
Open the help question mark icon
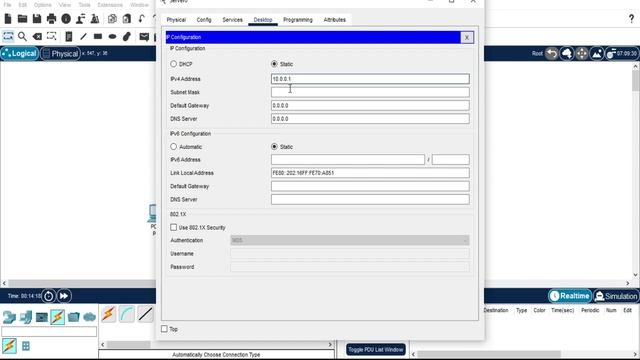pyautogui.click(x=631, y=19)
